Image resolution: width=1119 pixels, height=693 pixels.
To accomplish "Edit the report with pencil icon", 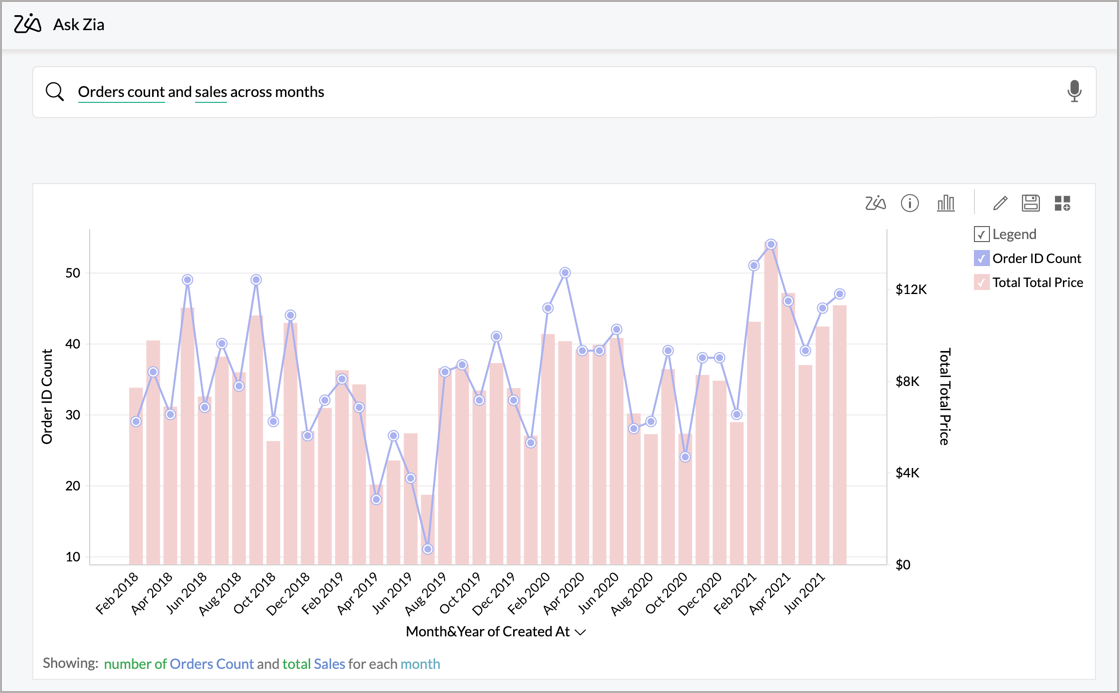I will (1000, 203).
